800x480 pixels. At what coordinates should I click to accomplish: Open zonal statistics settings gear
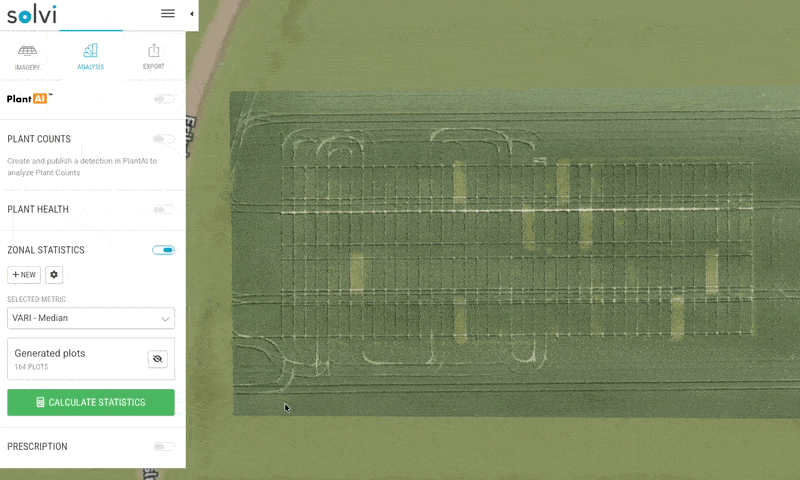click(x=54, y=274)
